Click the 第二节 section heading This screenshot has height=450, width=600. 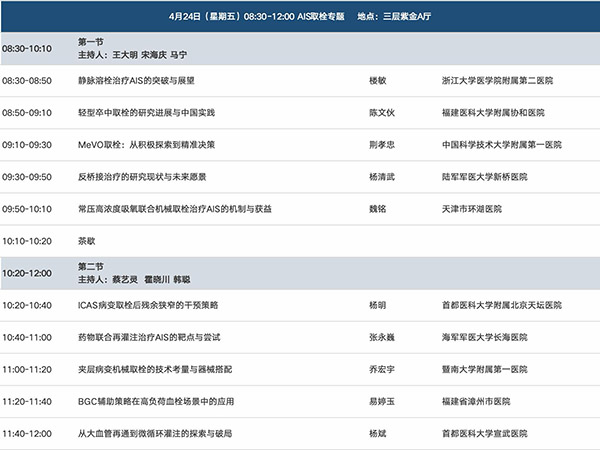pos(91,267)
